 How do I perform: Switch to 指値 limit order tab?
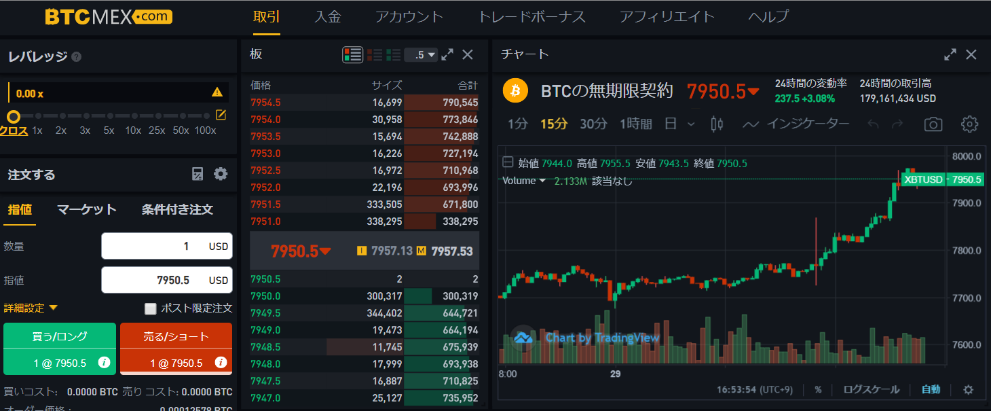[20, 209]
